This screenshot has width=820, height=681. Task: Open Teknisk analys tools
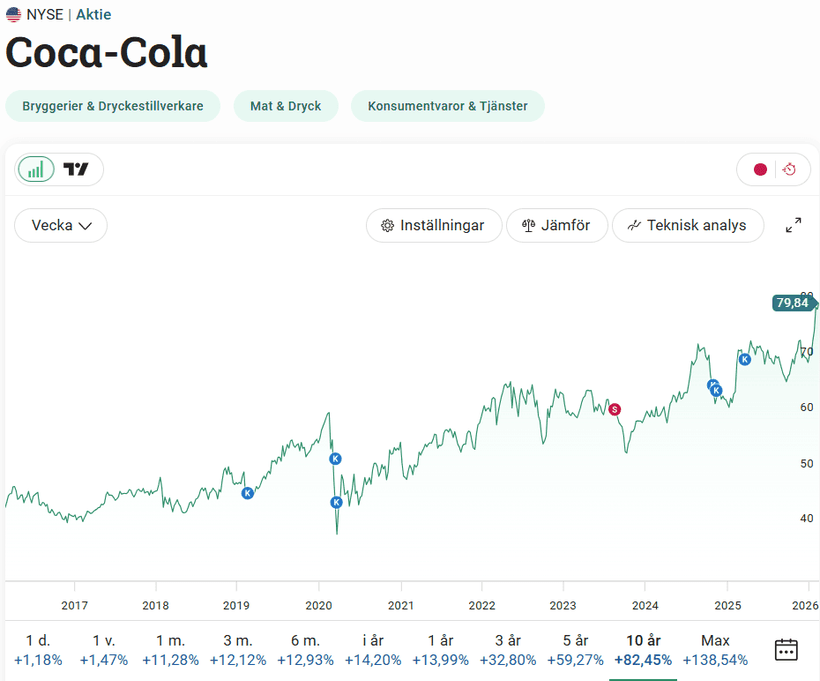click(x=686, y=225)
